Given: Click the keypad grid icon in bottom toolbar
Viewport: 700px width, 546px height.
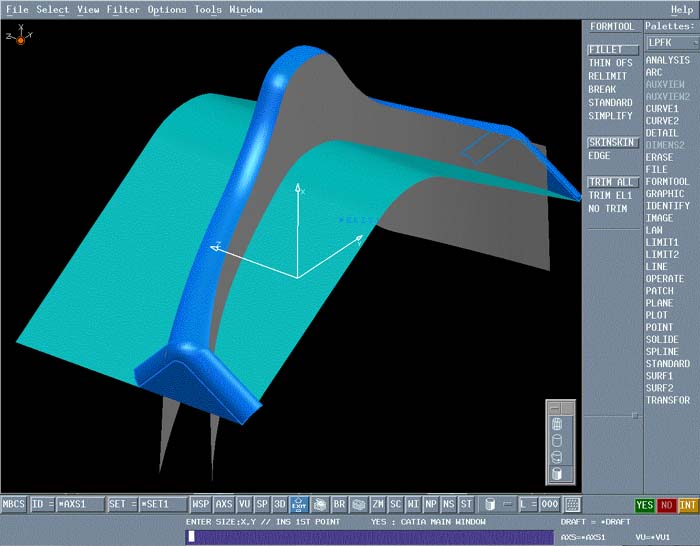Looking at the screenshot, I should [573, 504].
